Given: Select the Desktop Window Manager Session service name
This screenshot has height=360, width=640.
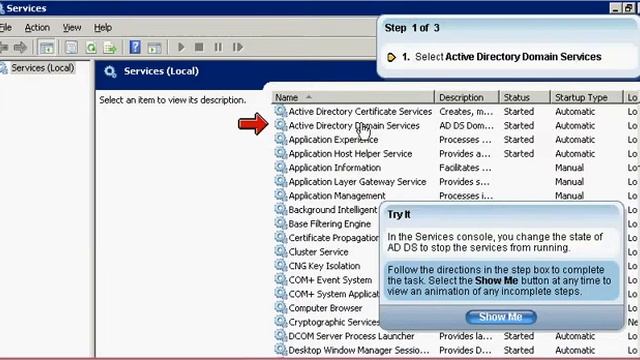Looking at the screenshot, I should click(x=359, y=350).
